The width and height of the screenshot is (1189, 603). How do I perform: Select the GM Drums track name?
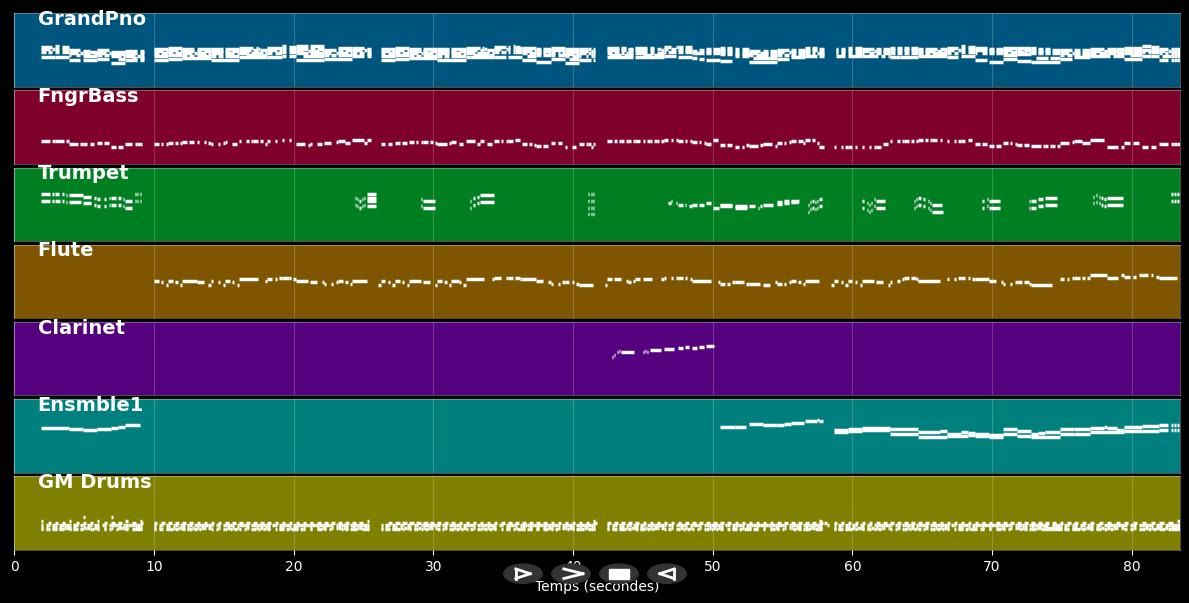(x=95, y=482)
